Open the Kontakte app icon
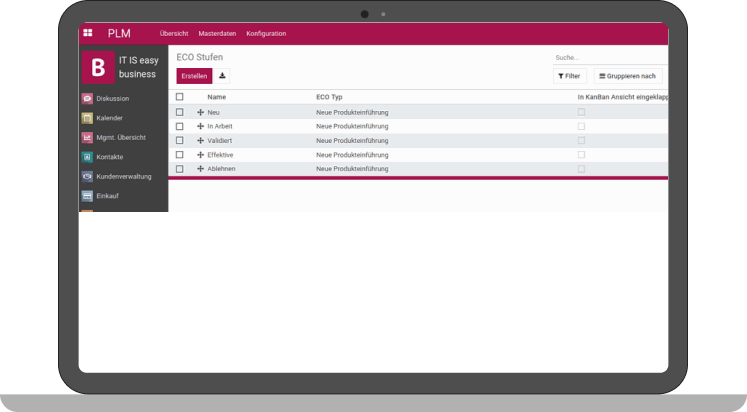Viewport: 747px width, 412px height. 87,157
